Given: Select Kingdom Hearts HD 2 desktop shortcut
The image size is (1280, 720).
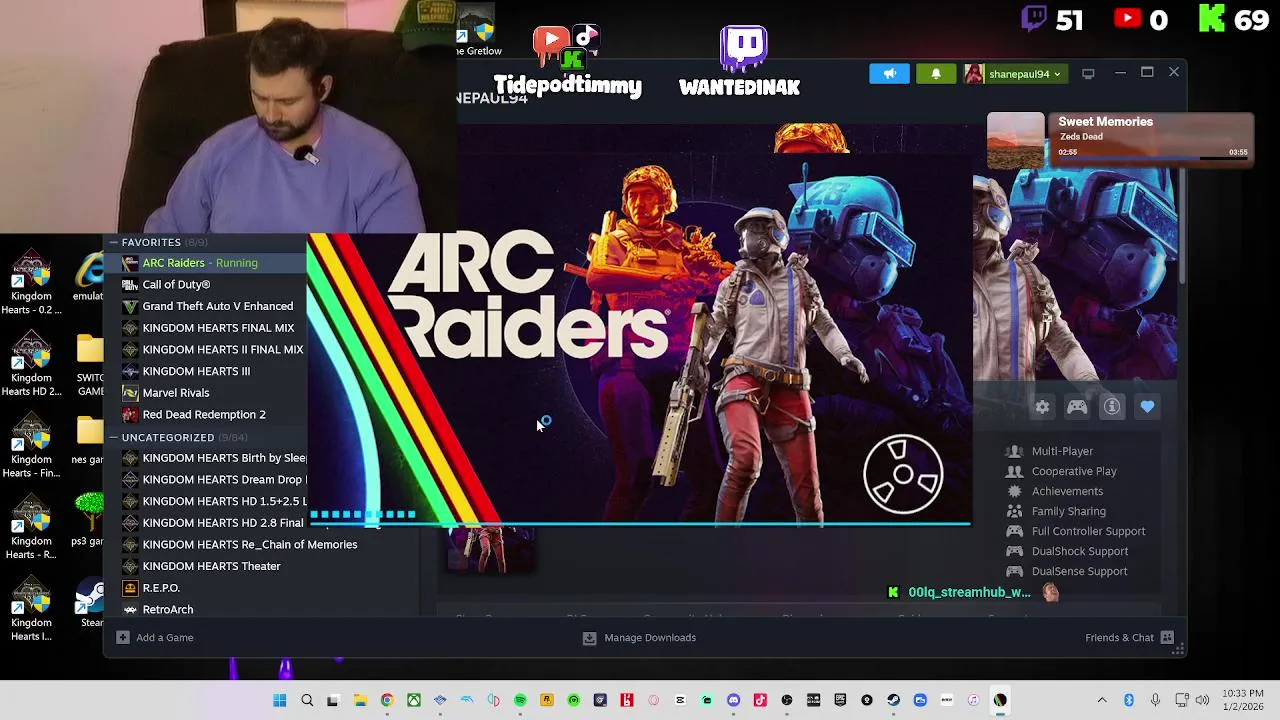Looking at the screenshot, I should pos(31,365).
